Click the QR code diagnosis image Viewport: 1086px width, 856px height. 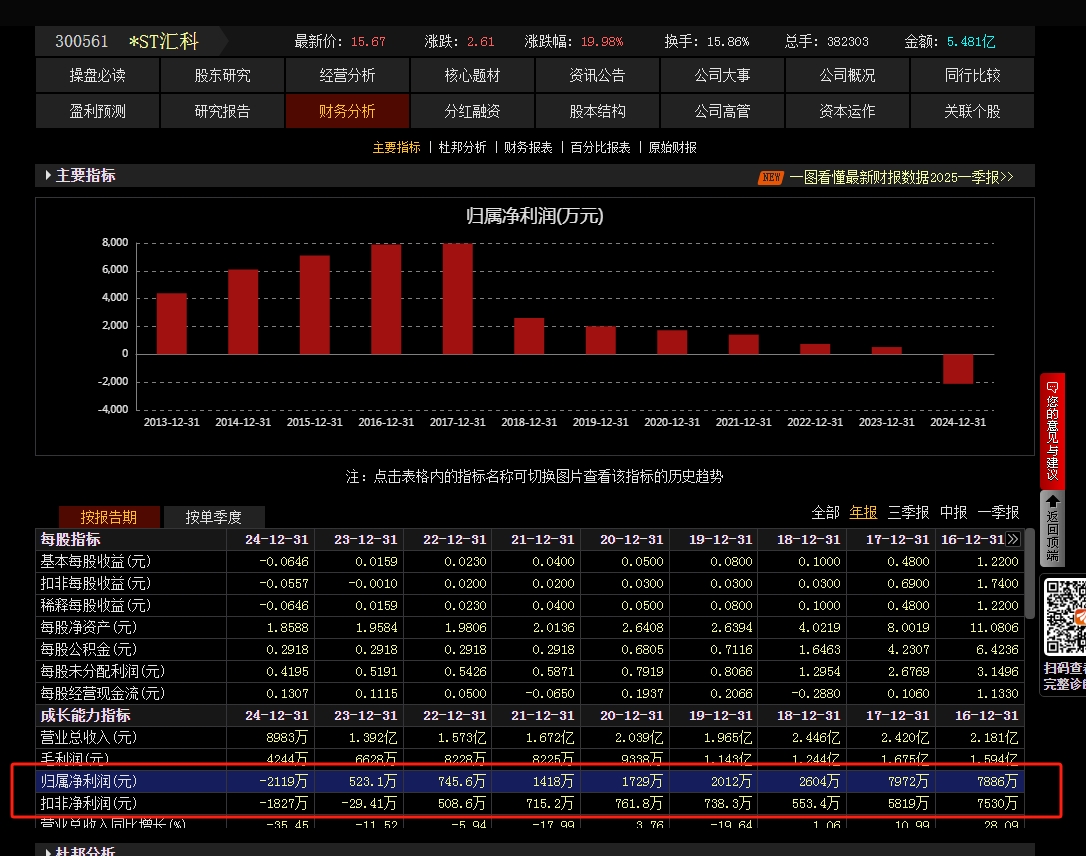1065,618
